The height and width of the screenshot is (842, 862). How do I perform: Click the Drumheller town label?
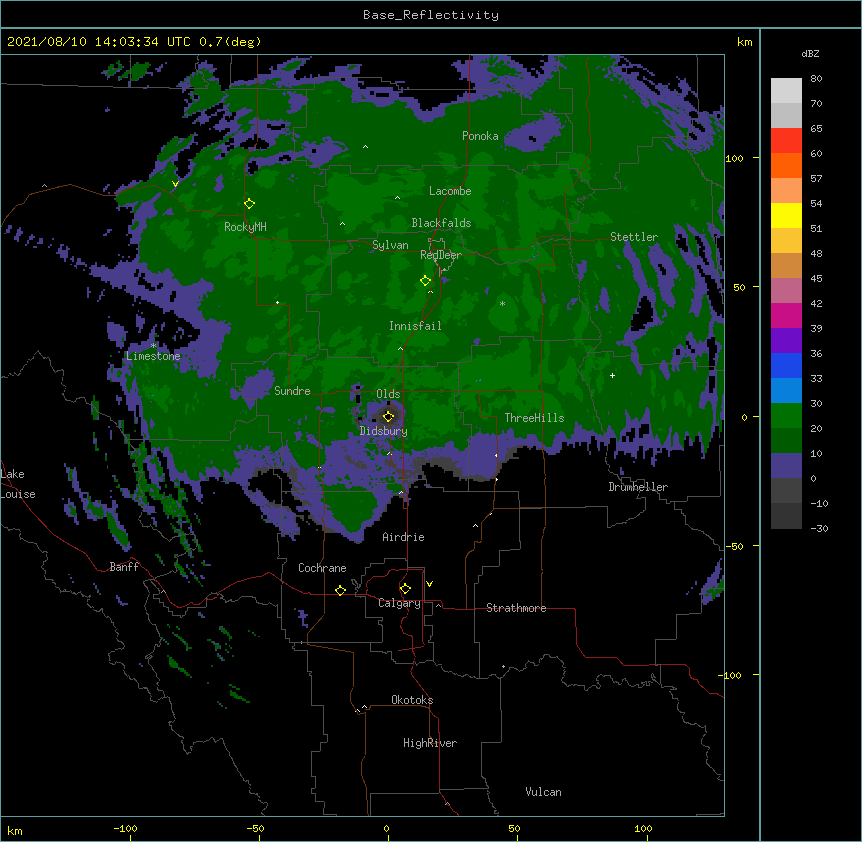pyautogui.click(x=638, y=487)
